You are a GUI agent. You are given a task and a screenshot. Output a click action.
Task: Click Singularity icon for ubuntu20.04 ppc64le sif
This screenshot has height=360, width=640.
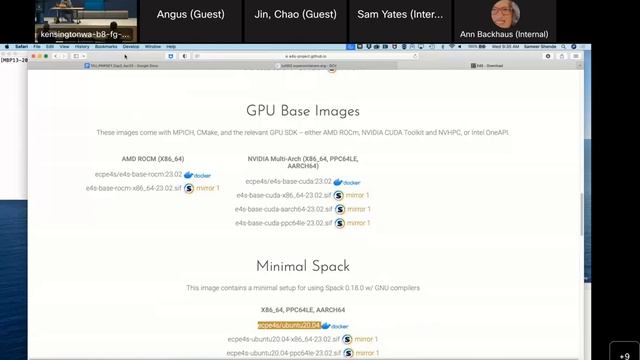pos(348,353)
